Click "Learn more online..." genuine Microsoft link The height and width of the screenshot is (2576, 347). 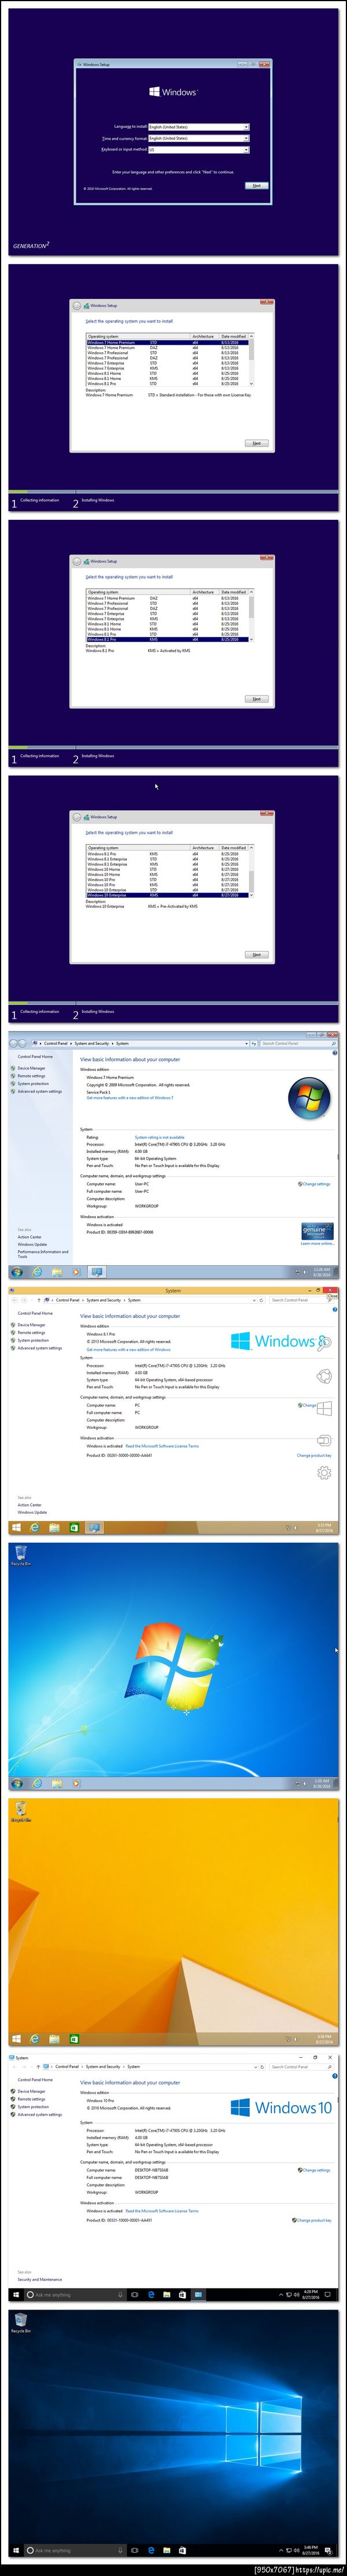click(x=317, y=1244)
